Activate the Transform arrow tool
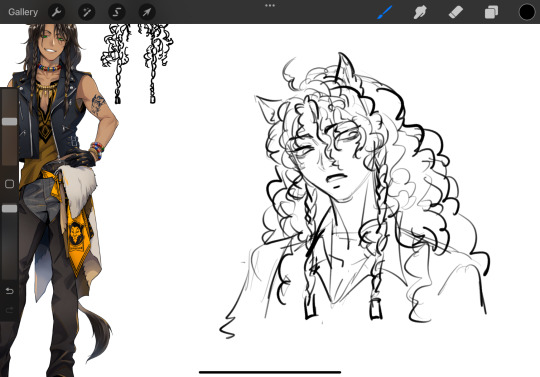The image size is (540, 377). click(147, 12)
